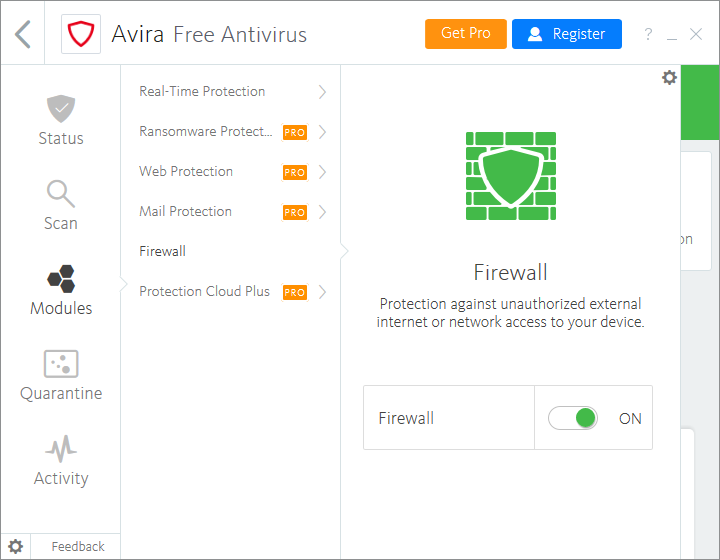Click the help question mark
The image size is (720, 560).
[649, 35]
